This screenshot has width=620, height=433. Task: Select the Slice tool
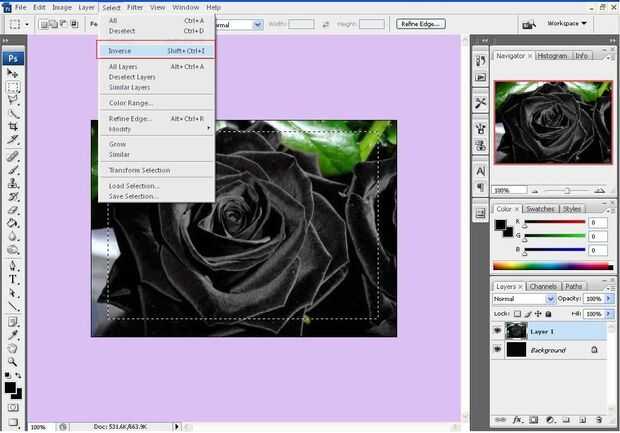click(13, 140)
